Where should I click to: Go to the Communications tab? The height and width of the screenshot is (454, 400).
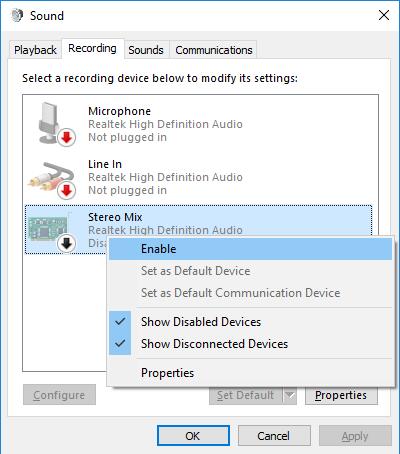(x=214, y=50)
